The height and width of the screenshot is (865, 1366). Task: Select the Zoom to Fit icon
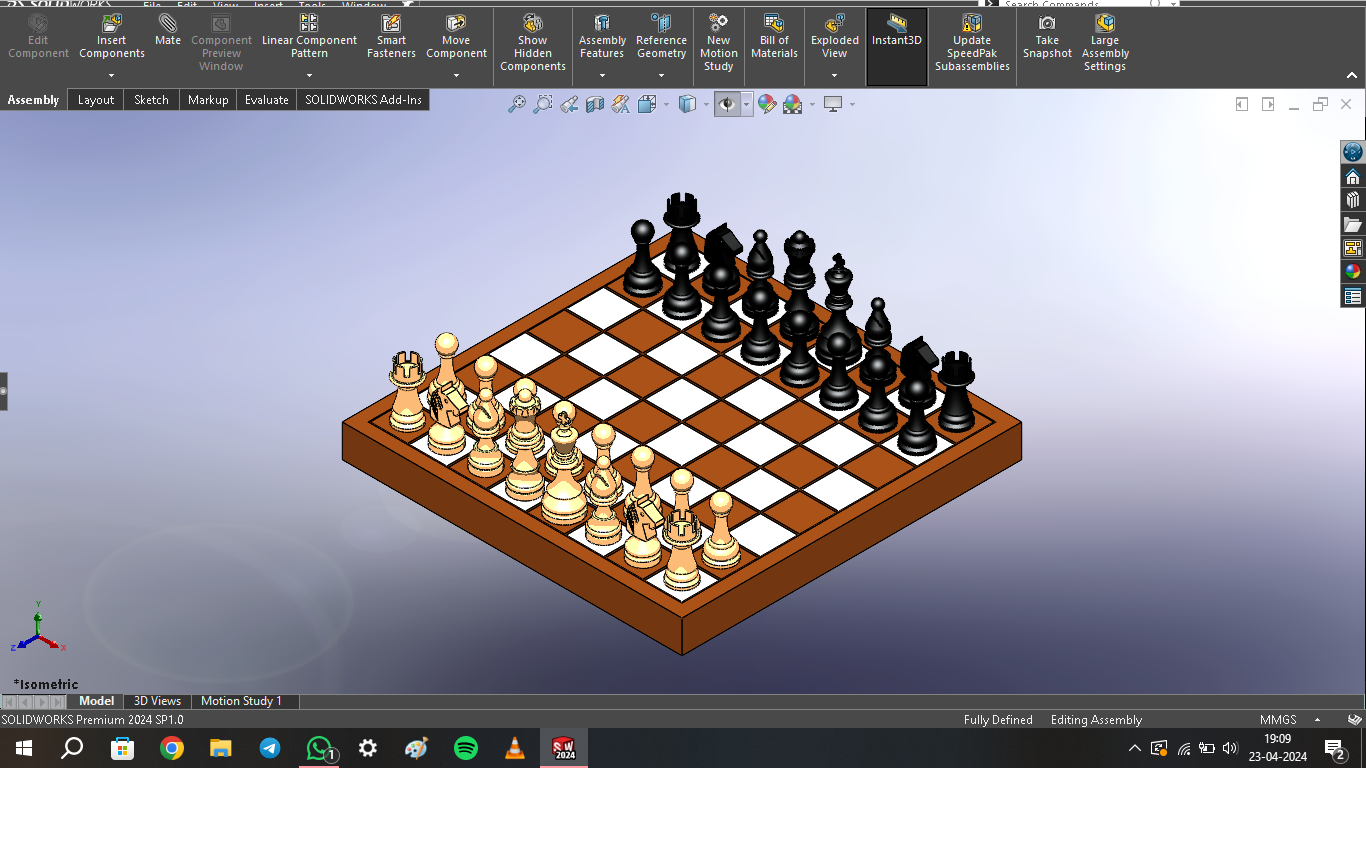tap(517, 103)
